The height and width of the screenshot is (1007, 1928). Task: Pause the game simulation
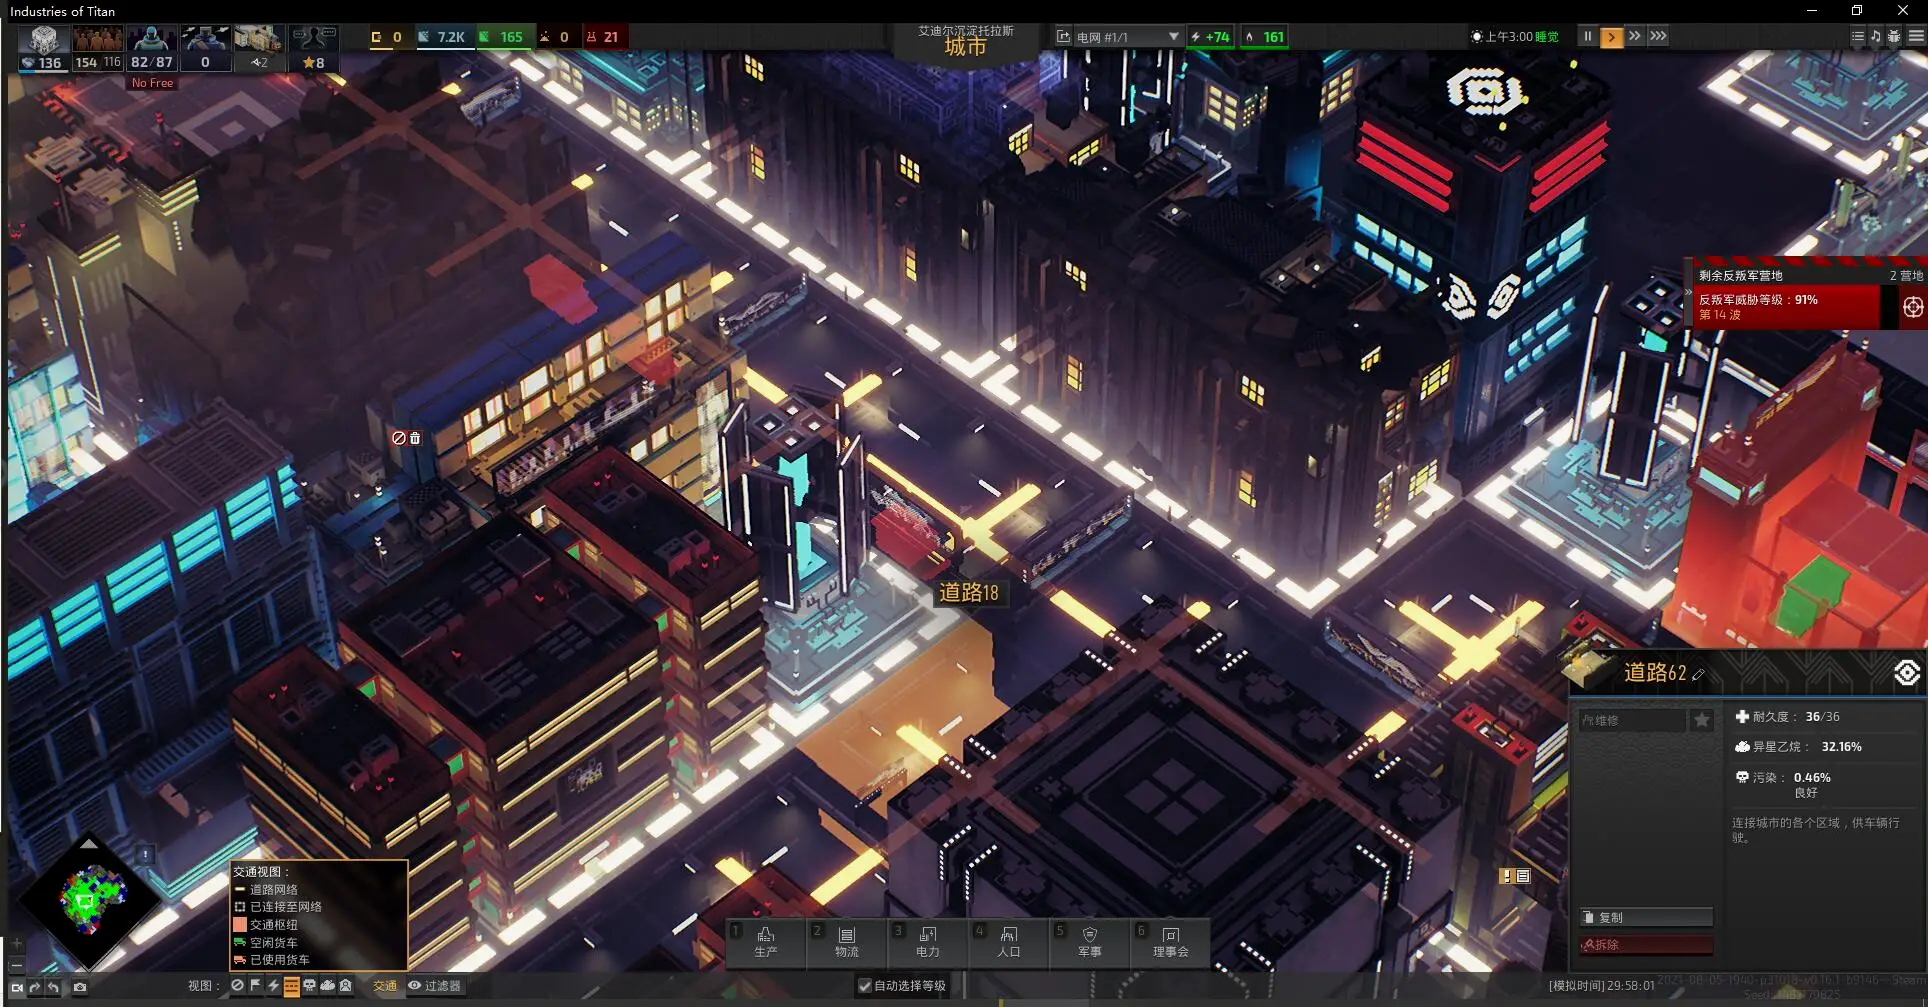point(1587,36)
